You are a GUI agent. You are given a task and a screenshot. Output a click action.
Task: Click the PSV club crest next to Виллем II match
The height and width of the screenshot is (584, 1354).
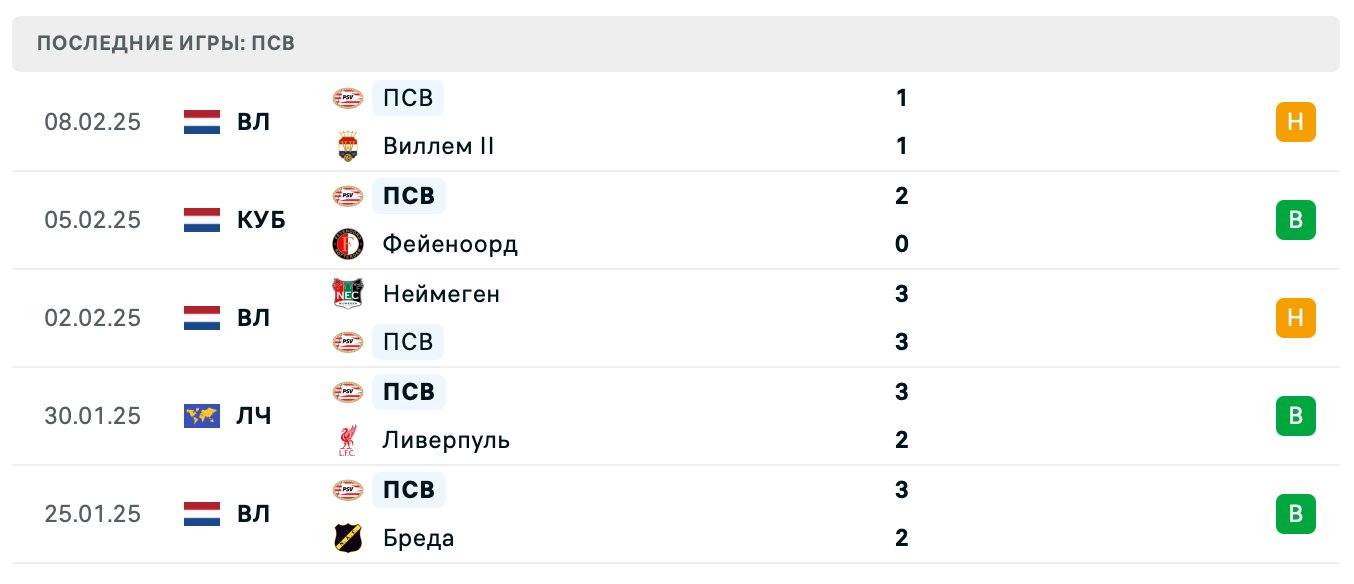pos(347,98)
